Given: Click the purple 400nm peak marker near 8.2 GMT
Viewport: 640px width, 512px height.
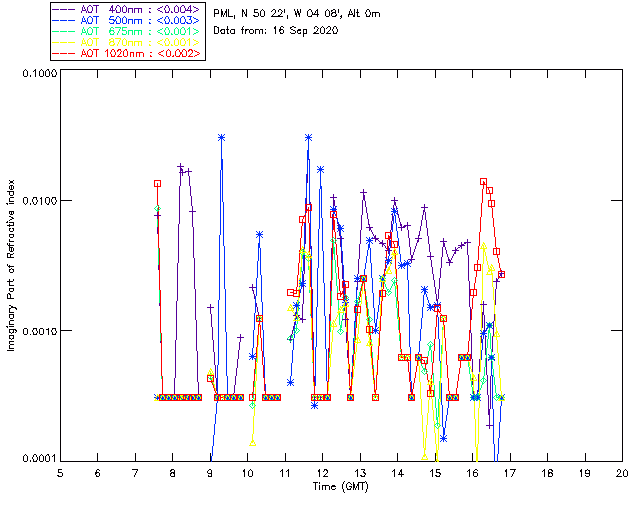Looking at the screenshot, I should 180,167.
